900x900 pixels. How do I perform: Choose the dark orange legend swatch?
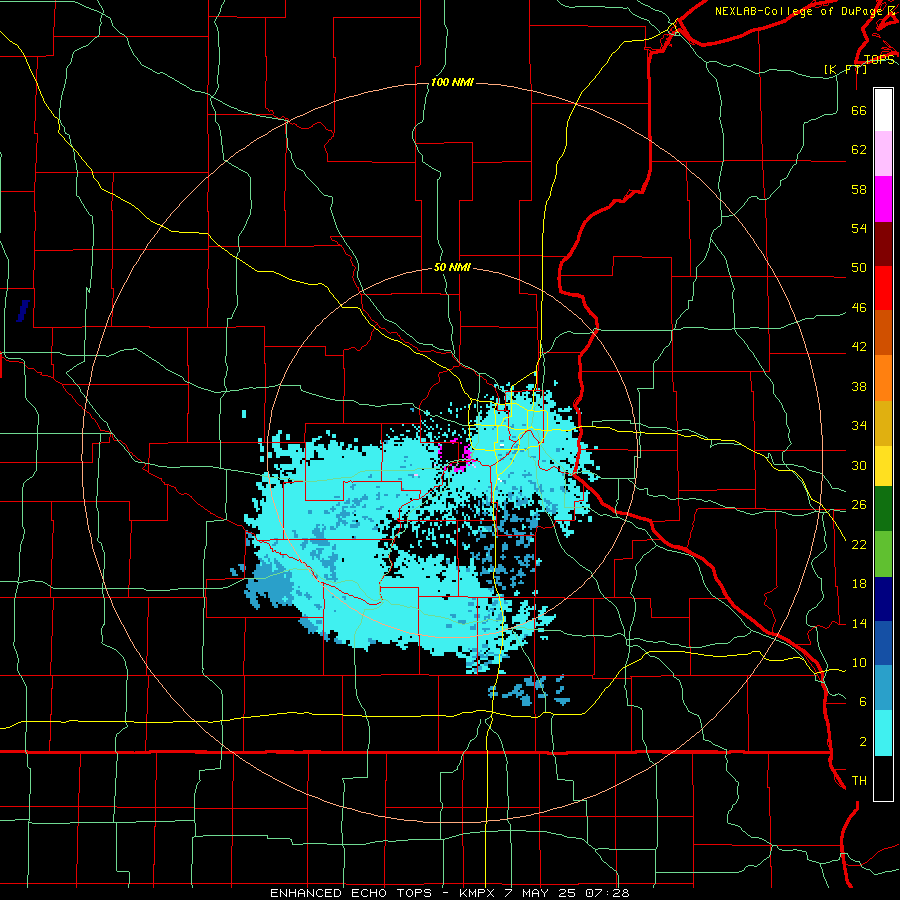[x=883, y=332]
